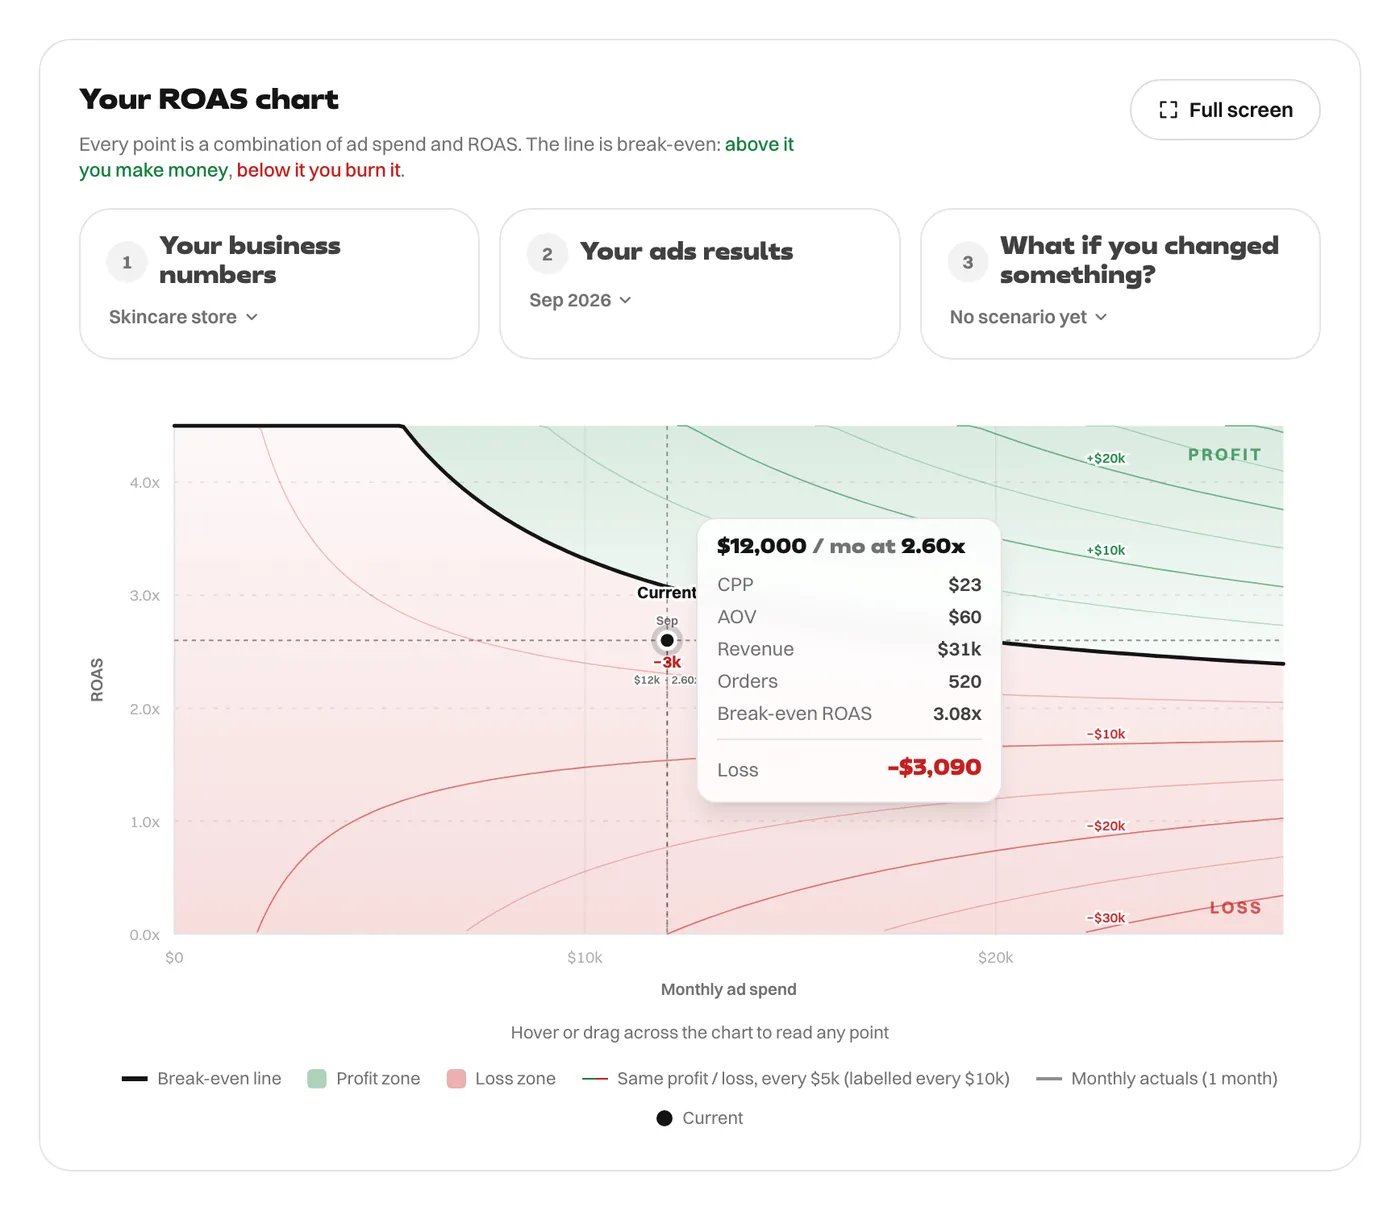Click the black Current dot in legend
The width and height of the screenshot is (1400, 1211).
[664, 1118]
